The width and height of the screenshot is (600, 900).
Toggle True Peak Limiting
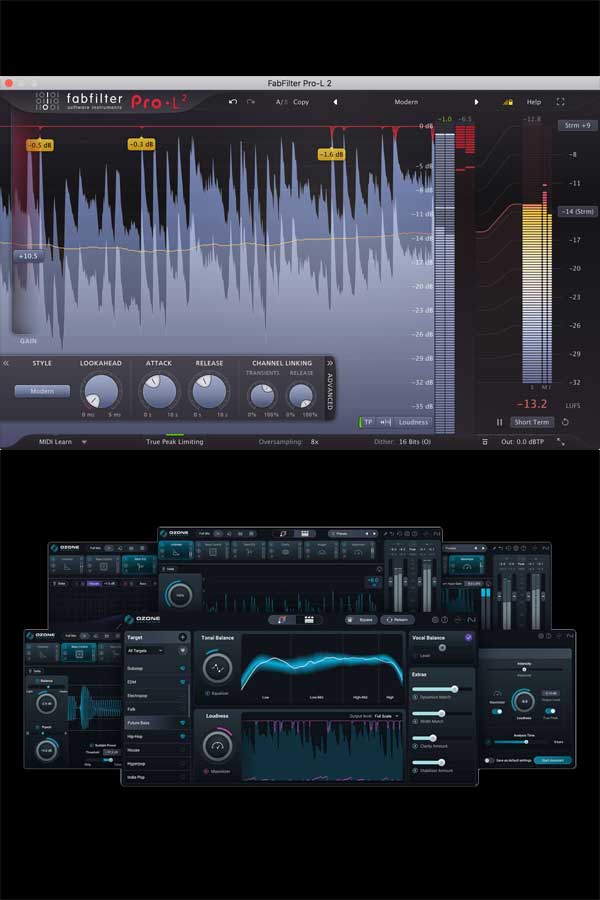175,441
